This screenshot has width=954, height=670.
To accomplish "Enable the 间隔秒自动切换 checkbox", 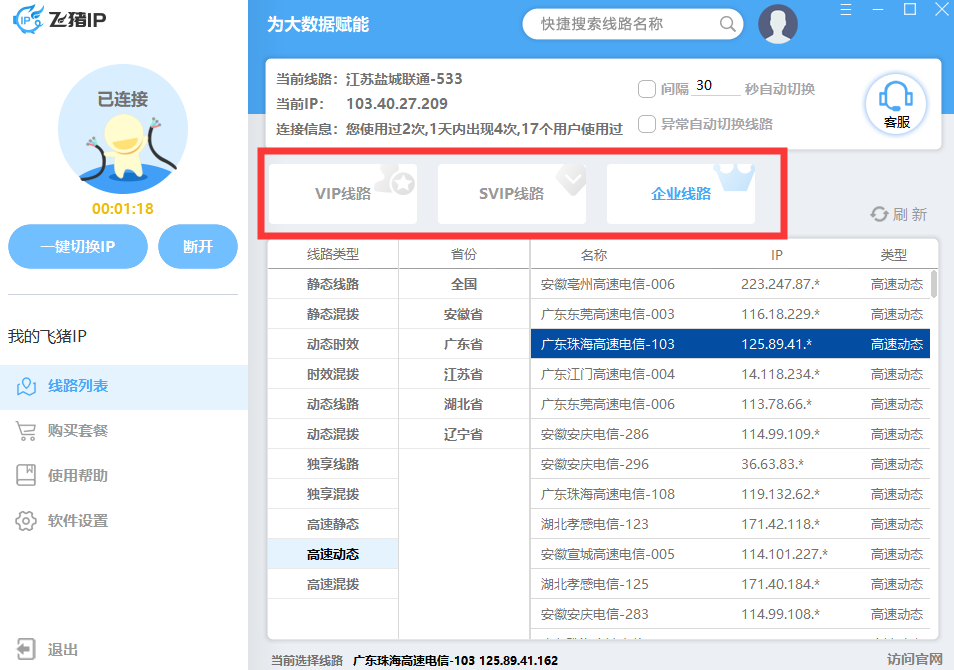I will 647,89.
